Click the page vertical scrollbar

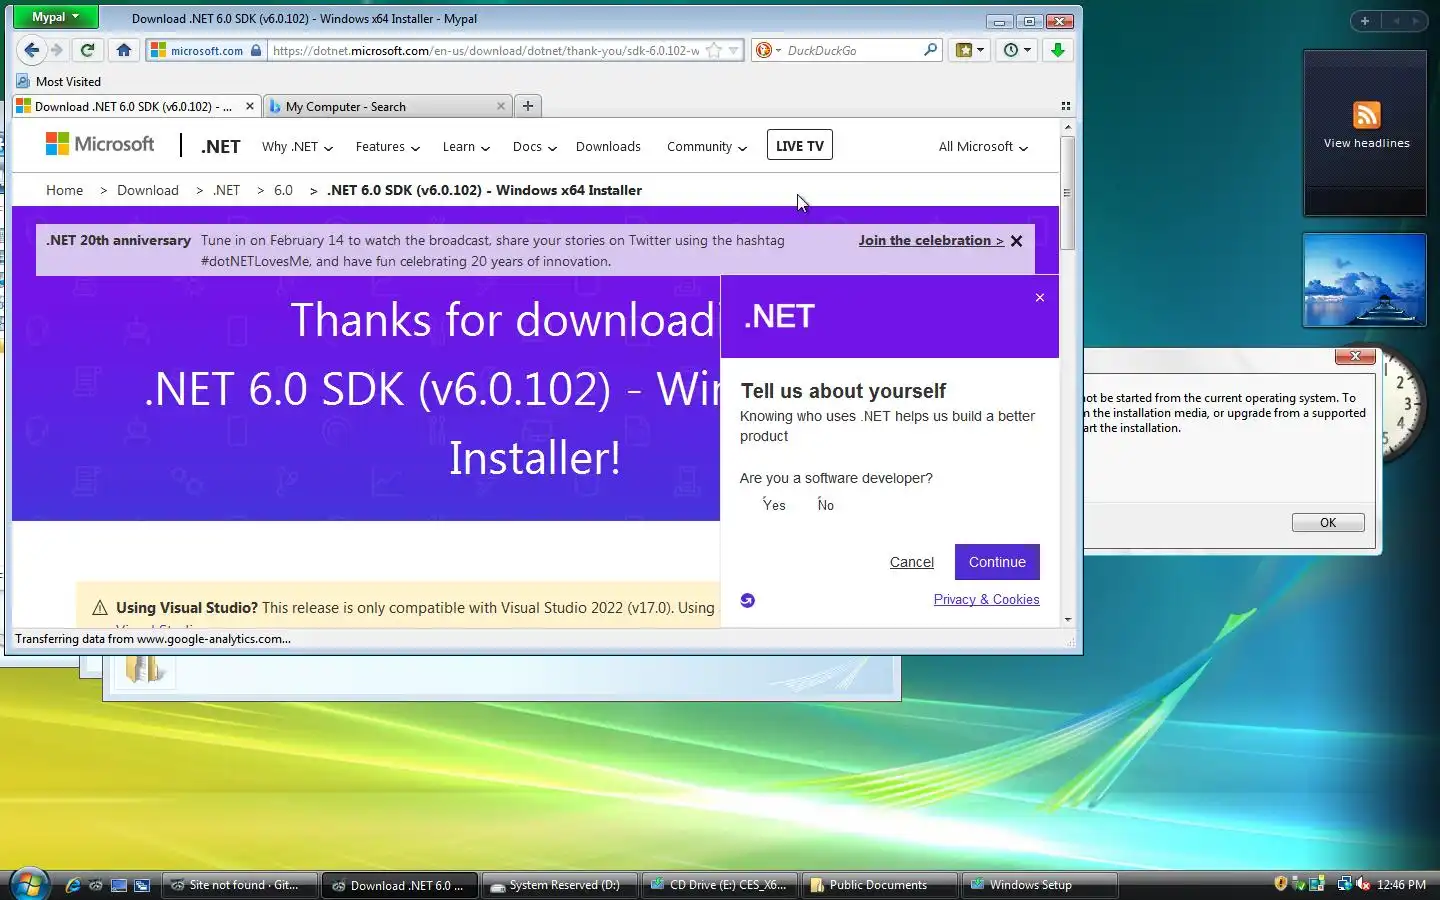pos(1068,193)
